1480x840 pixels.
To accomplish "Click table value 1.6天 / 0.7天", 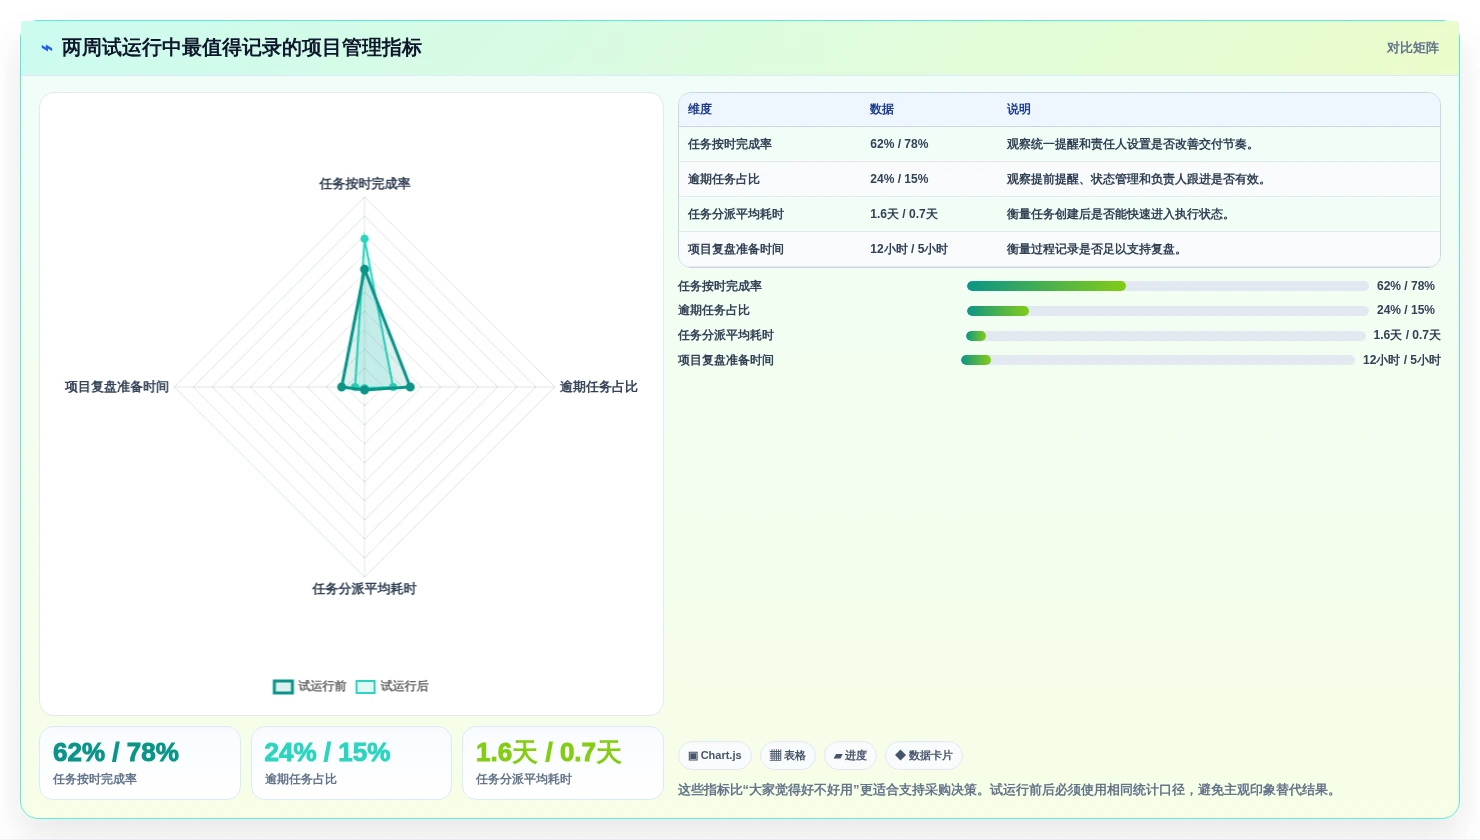I will [904, 215].
